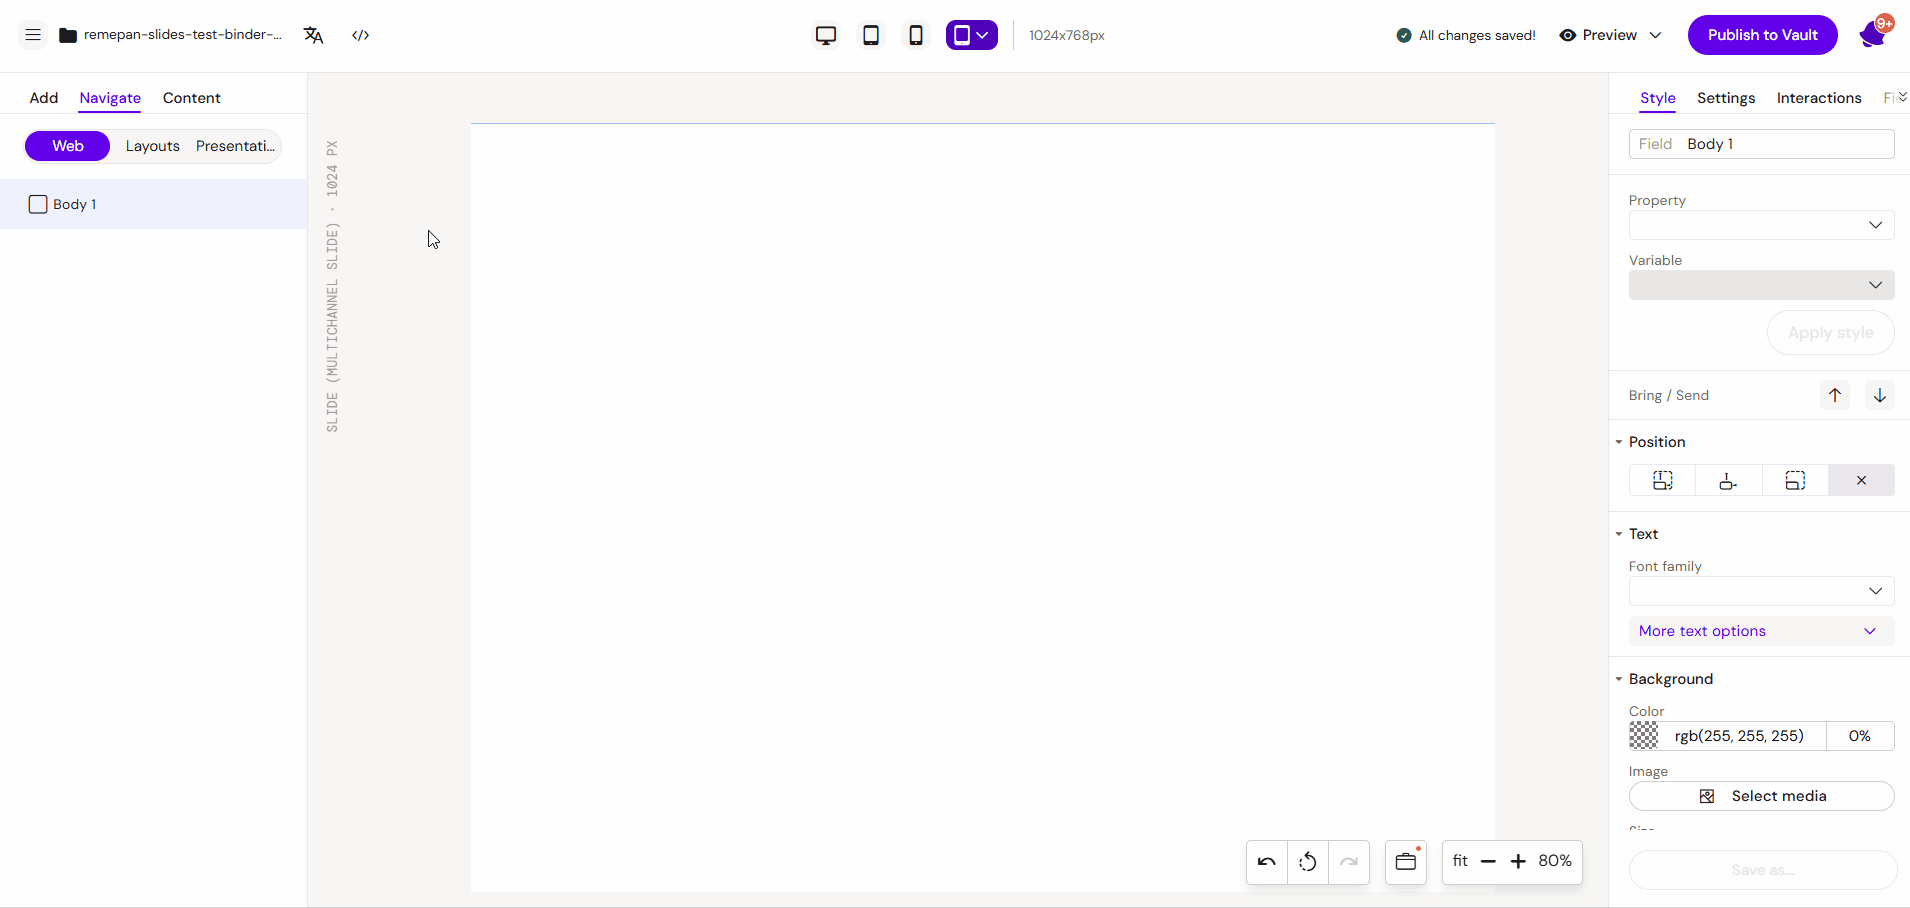Open the Settings tab
This screenshot has height=908, width=1910.
point(1726,98)
